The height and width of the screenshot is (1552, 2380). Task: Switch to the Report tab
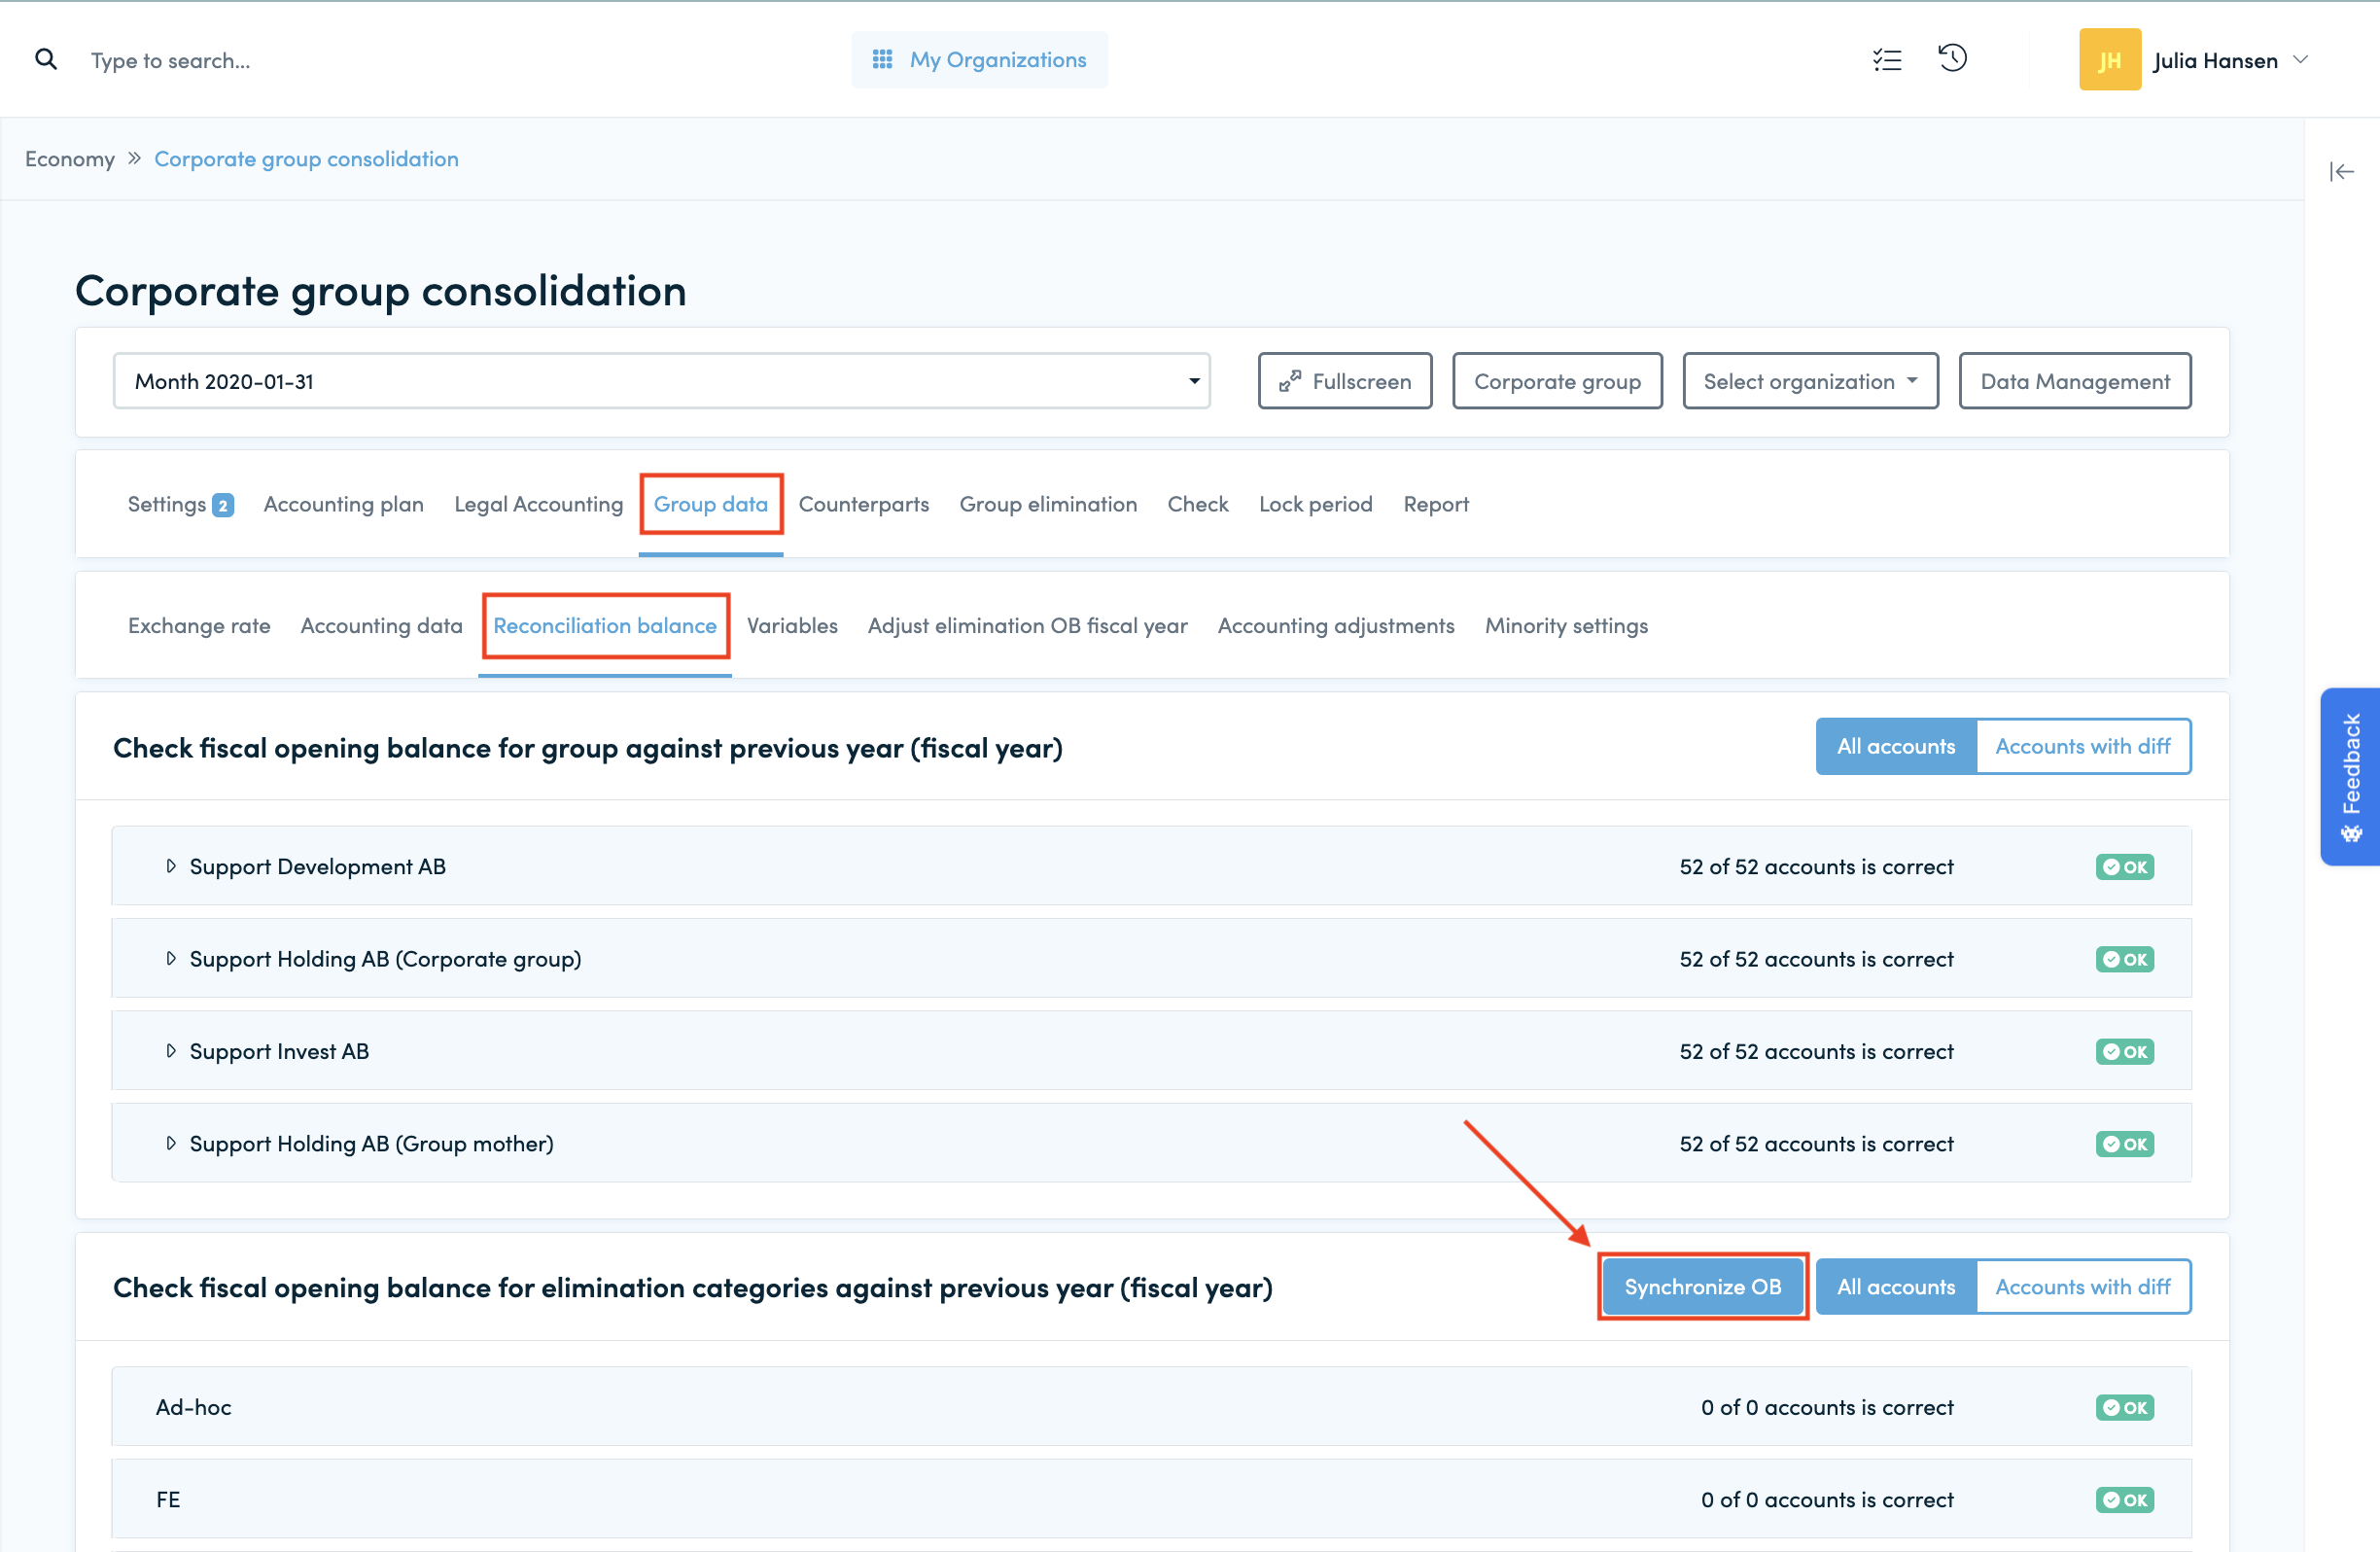(1436, 505)
